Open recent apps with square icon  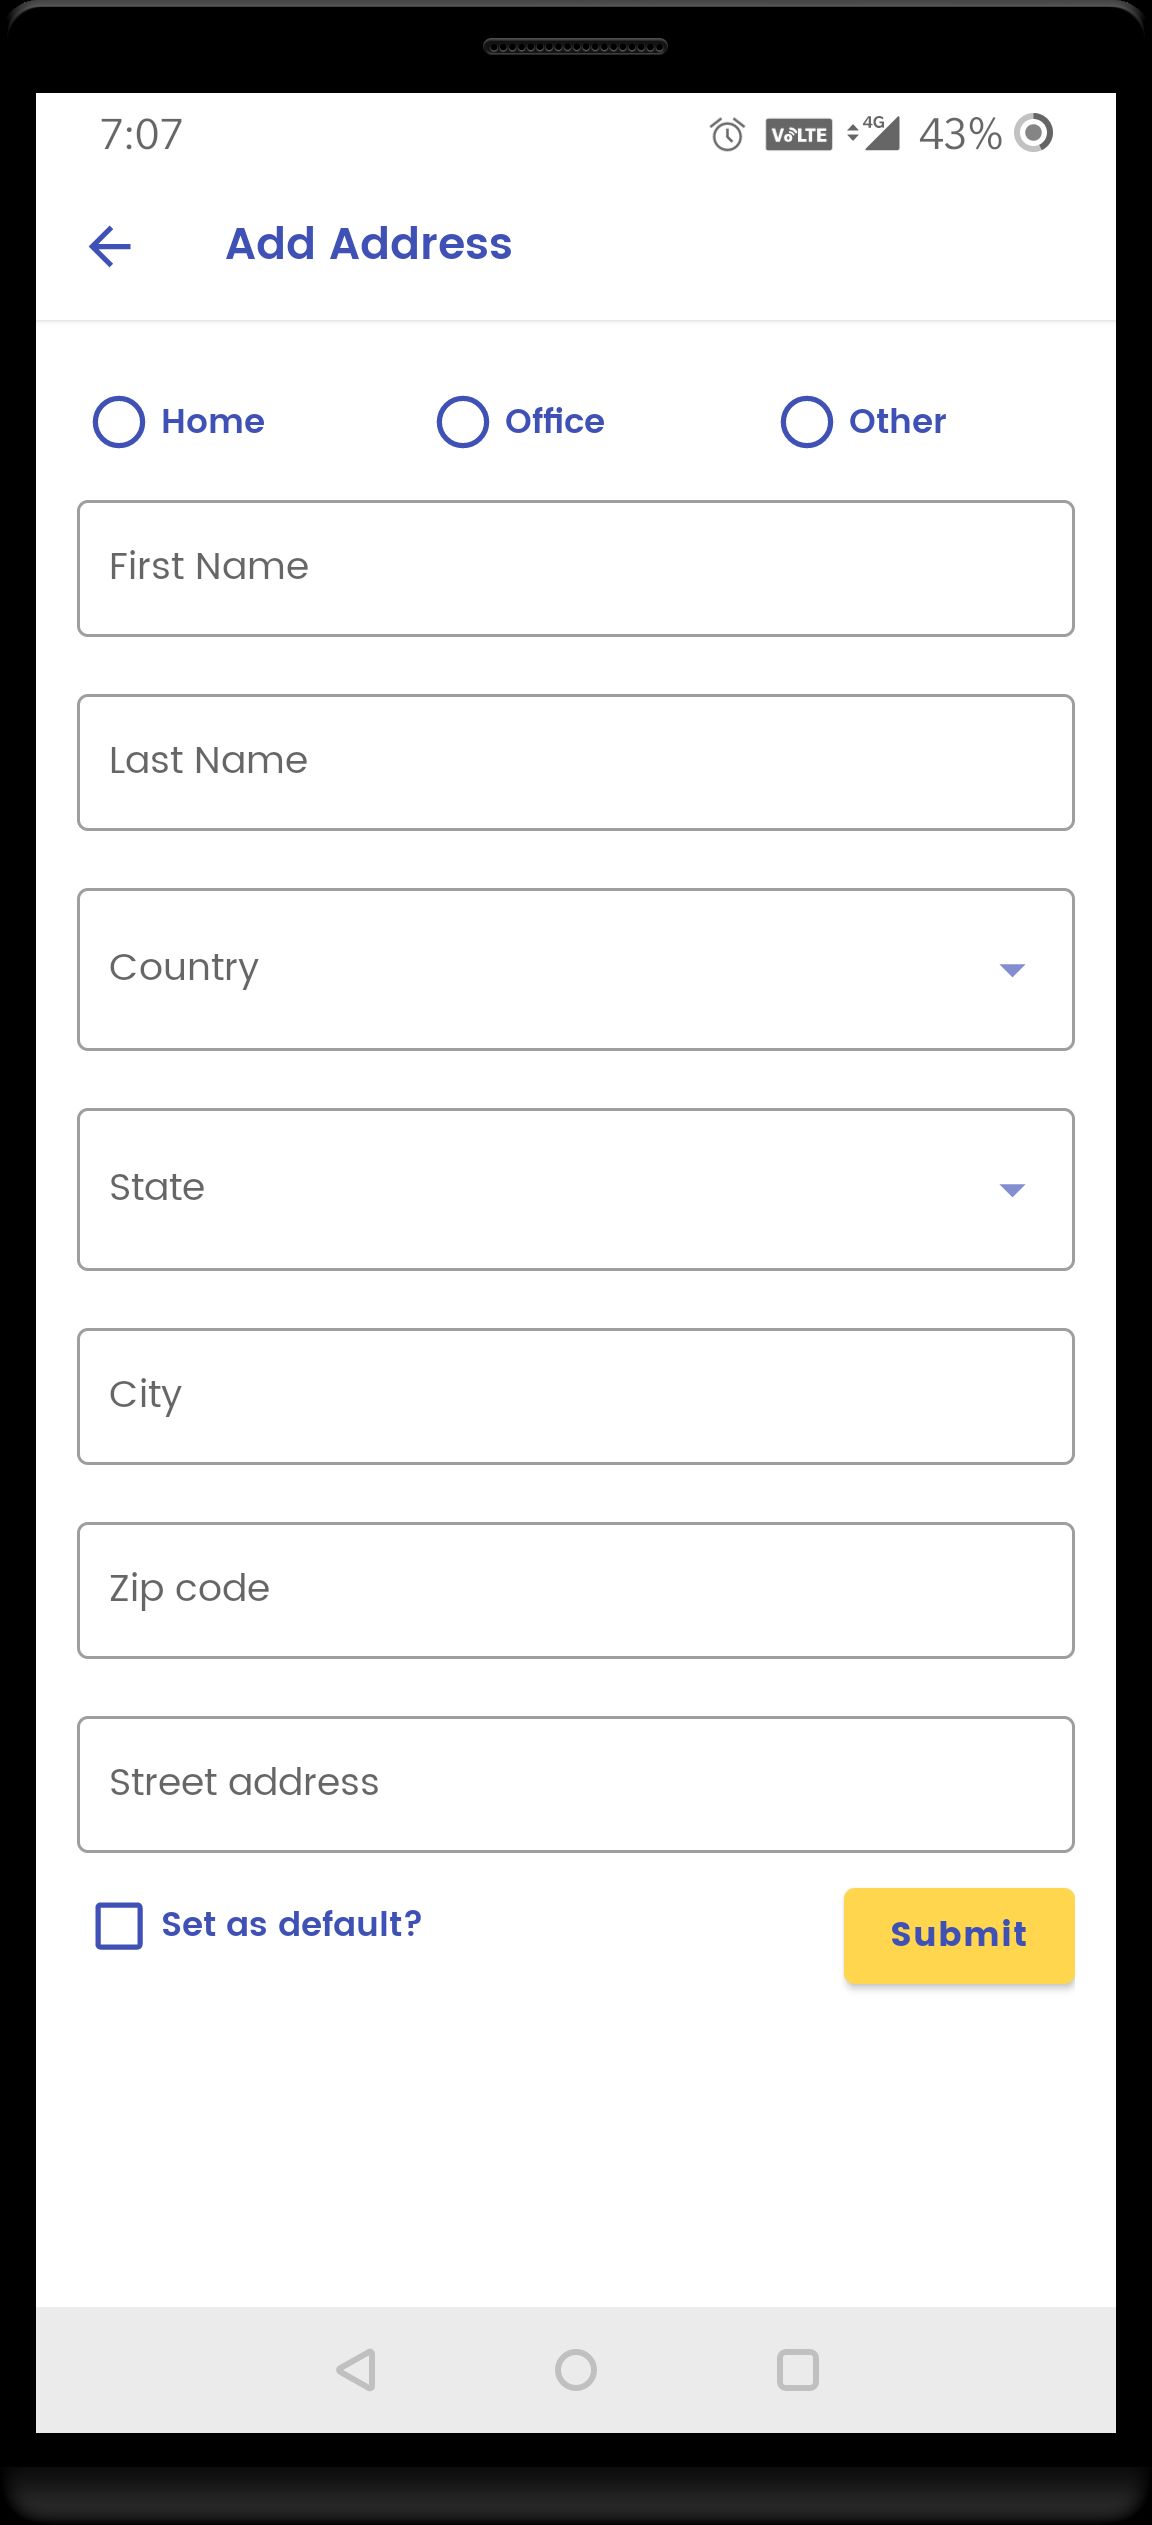(797, 2369)
